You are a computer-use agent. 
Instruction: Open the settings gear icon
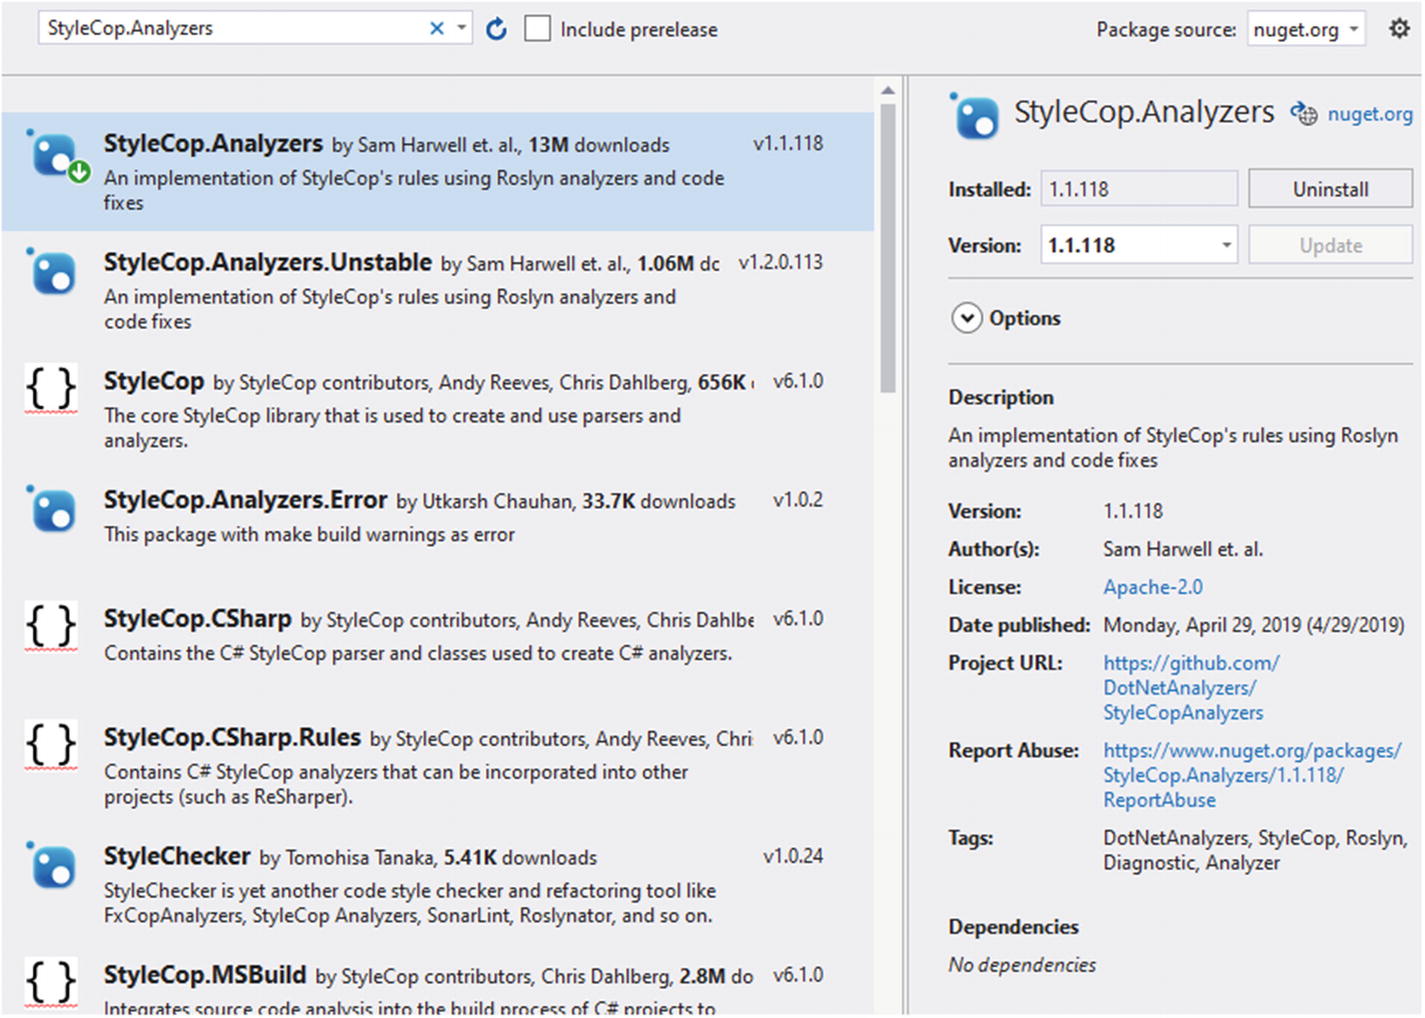pyautogui.click(x=1399, y=29)
